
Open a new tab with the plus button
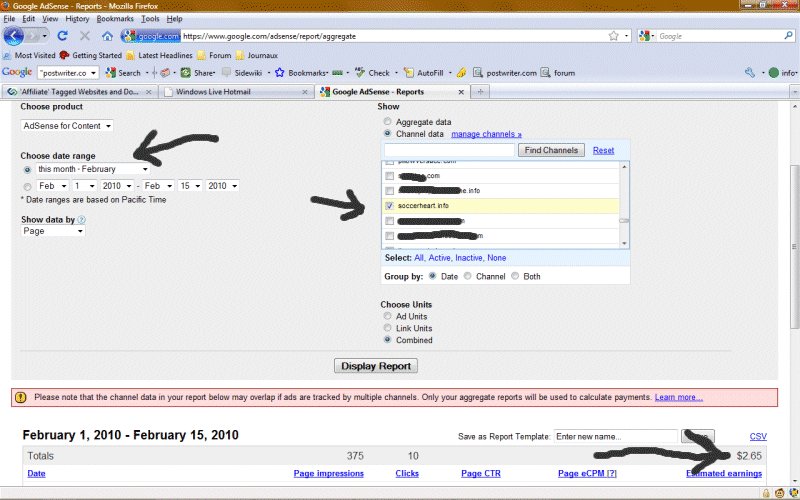point(480,92)
